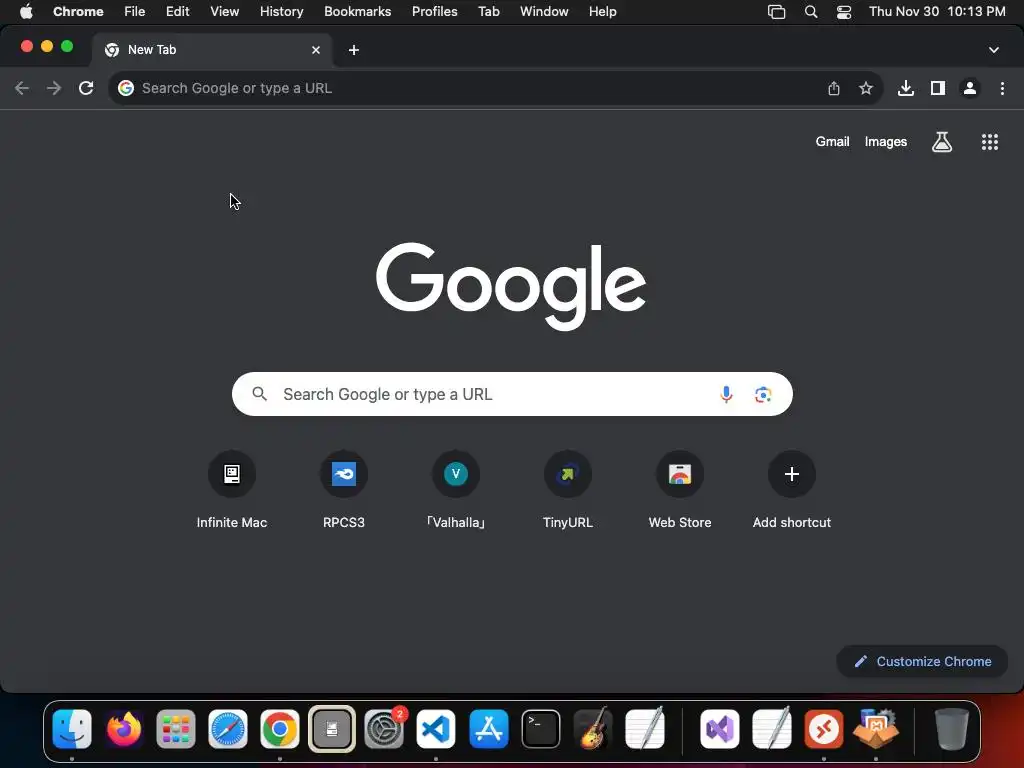This screenshot has width=1024, height=768.
Task: Open the View menu
Action: tap(225, 11)
